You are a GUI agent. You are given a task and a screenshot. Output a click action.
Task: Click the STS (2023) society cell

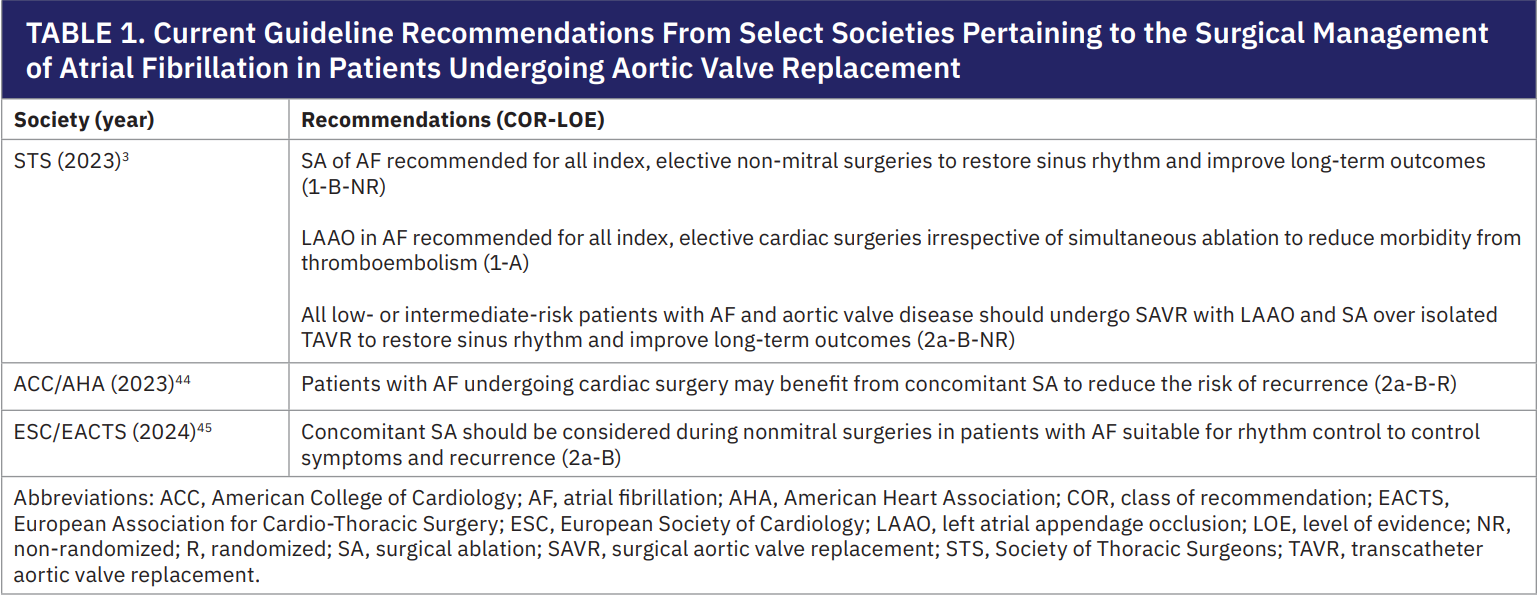point(67,161)
